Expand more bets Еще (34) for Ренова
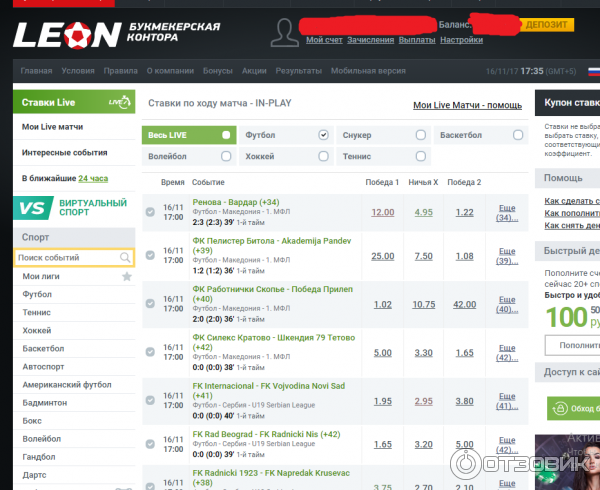The image size is (600, 490). tap(507, 212)
